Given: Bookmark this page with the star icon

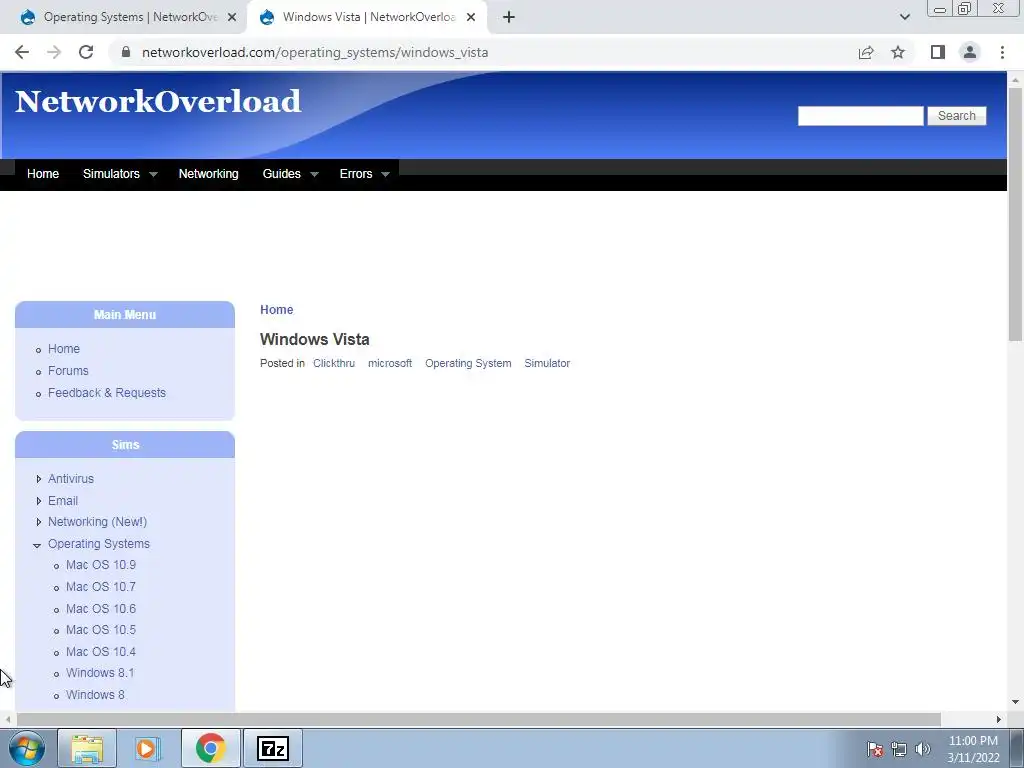Looking at the screenshot, I should click(898, 52).
